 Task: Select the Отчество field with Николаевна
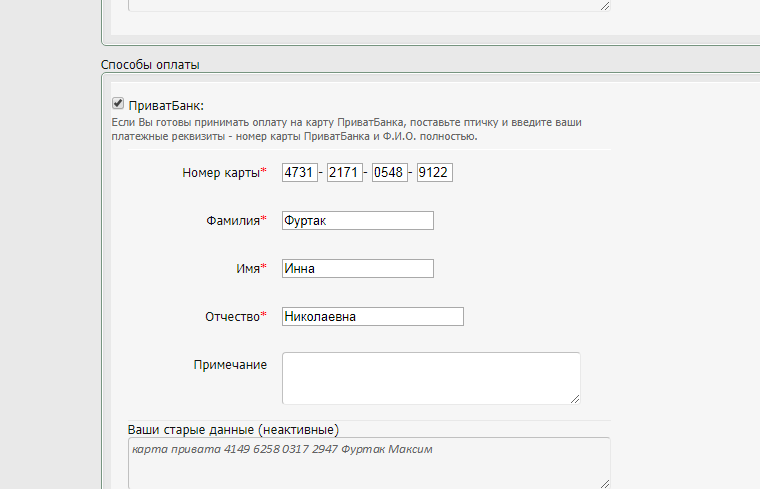tap(372, 317)
